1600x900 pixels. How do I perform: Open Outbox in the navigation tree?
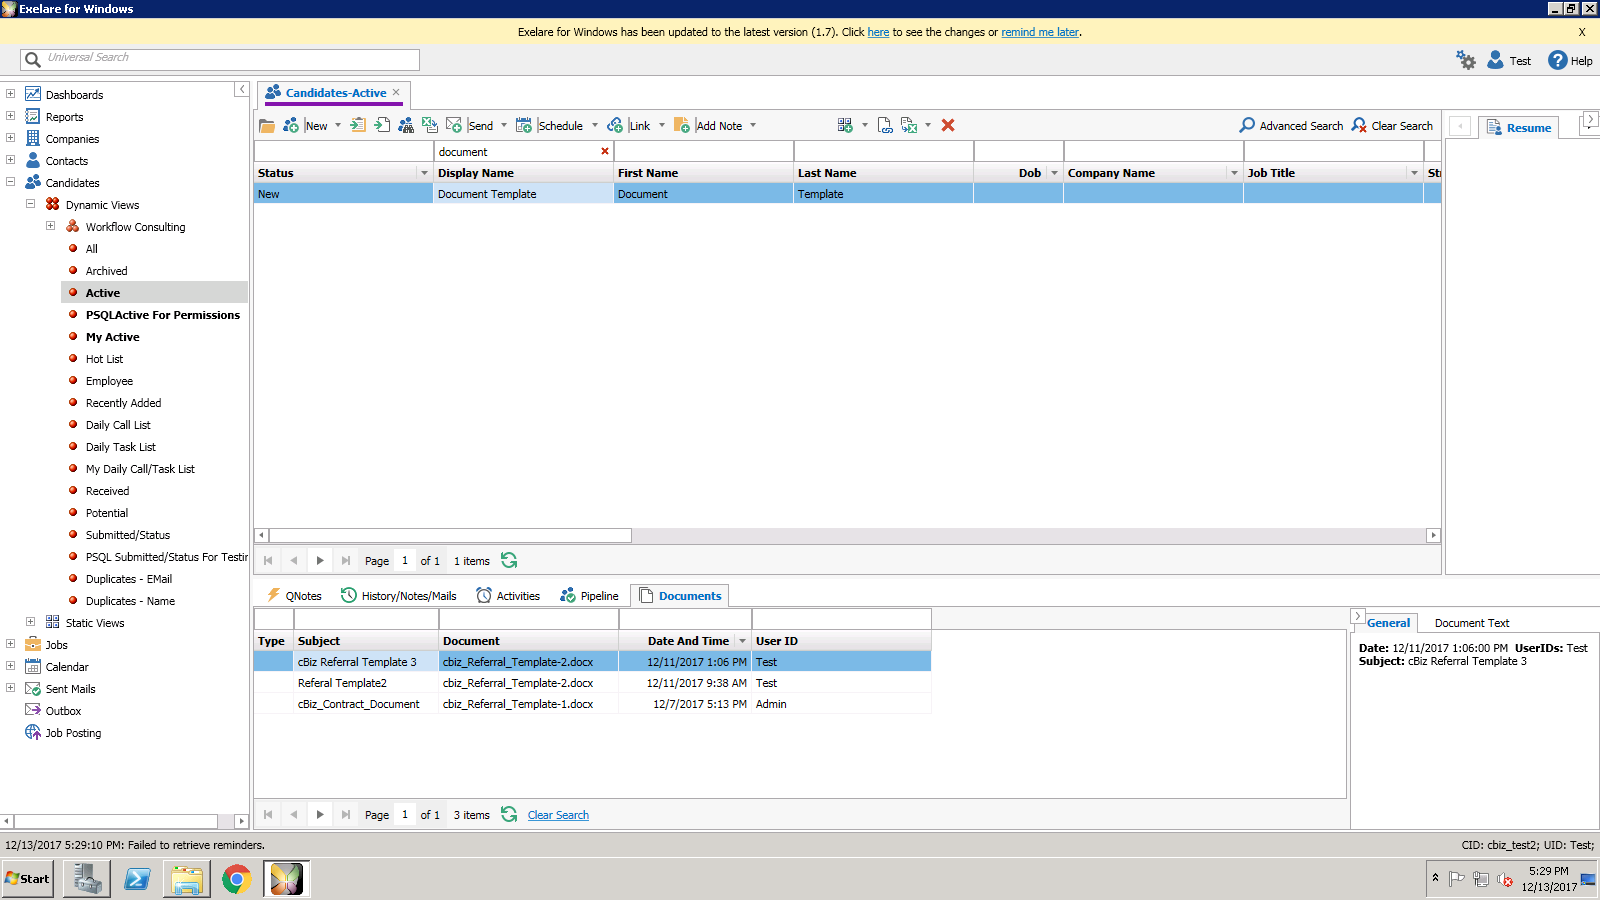tap(63, 711)
